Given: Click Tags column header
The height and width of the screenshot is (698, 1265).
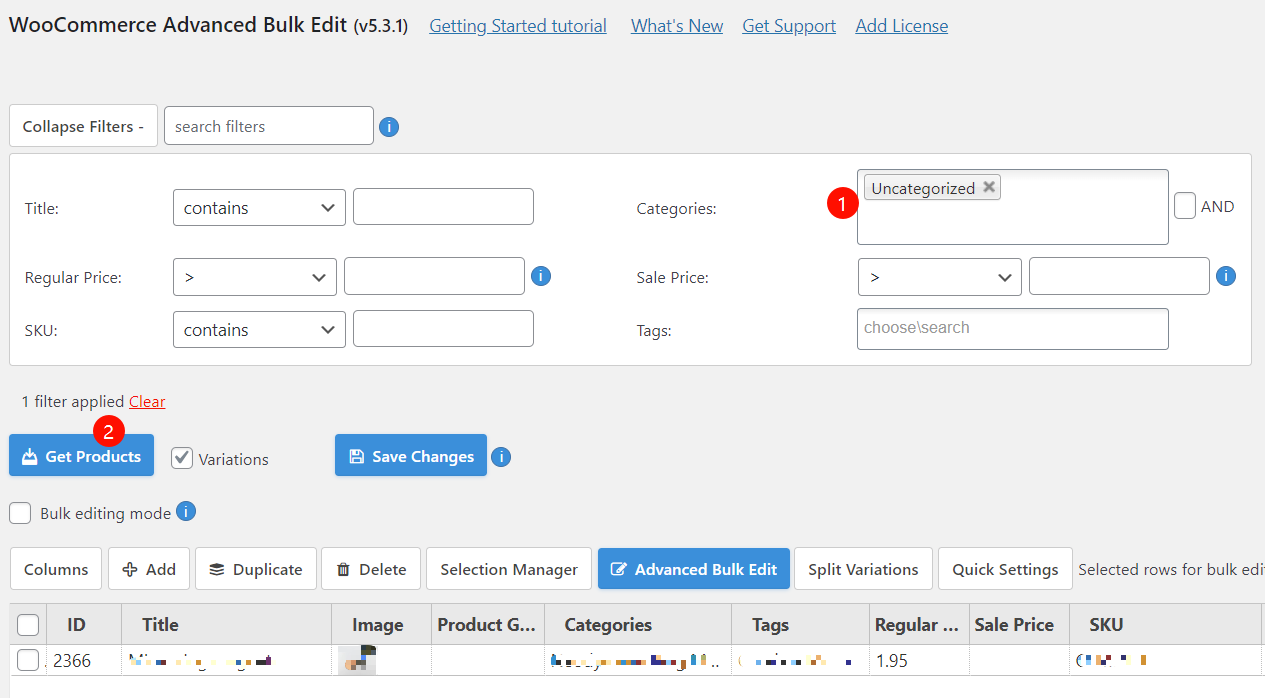Looking at the screenshot, I should point(800,624).
